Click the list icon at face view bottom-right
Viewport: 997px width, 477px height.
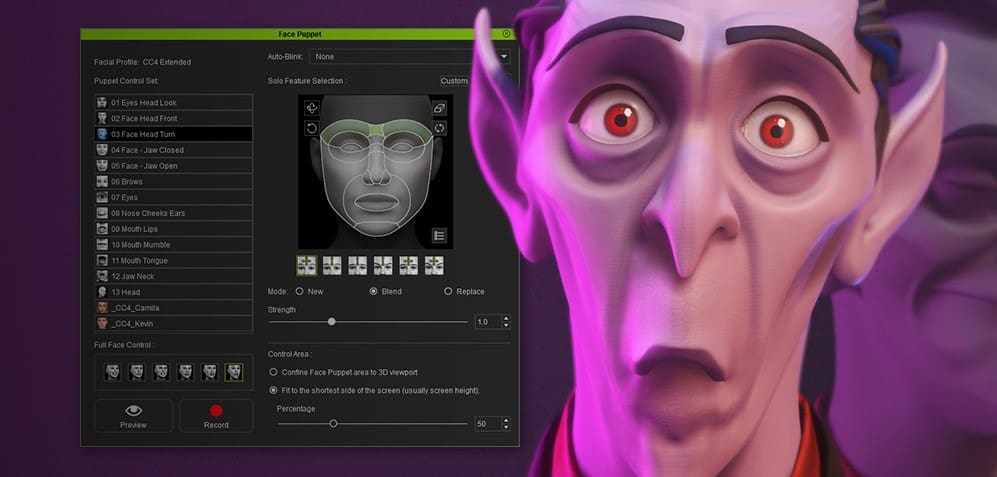click(438, 235)
